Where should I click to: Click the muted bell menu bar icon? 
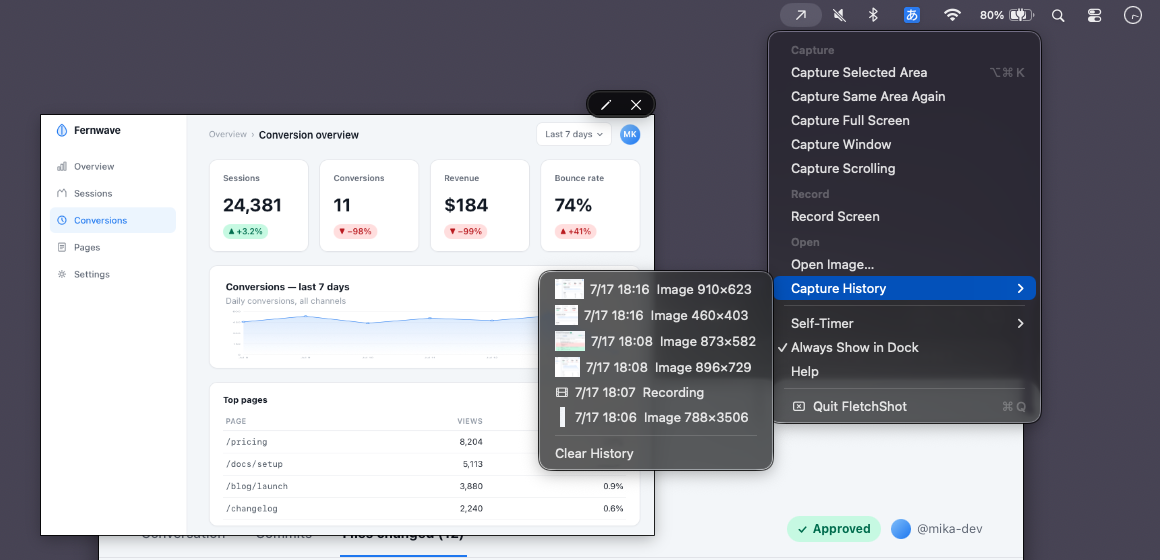pyautogui.click(x=839, y=15)
